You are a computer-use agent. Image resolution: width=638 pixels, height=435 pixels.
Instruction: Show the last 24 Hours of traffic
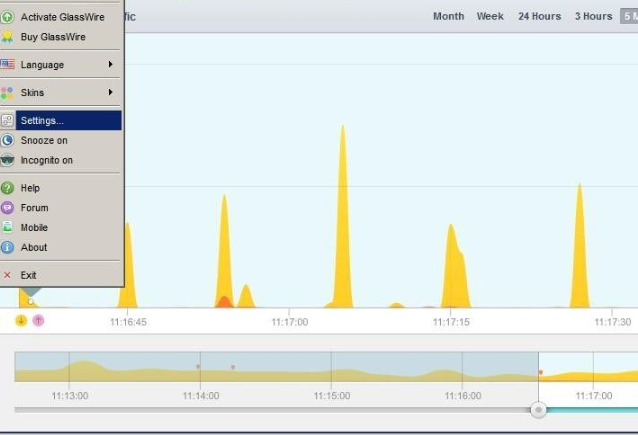pos(539,16)
